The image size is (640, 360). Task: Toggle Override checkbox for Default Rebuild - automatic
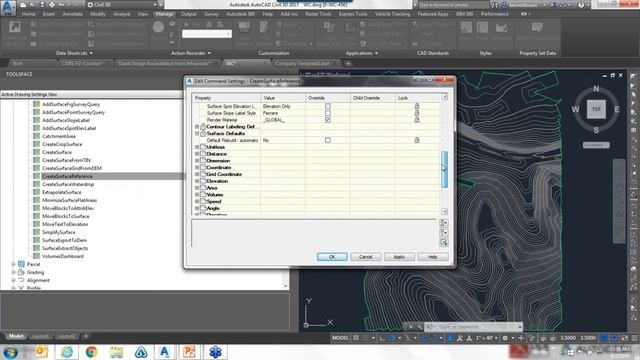[x=328, y=140]
